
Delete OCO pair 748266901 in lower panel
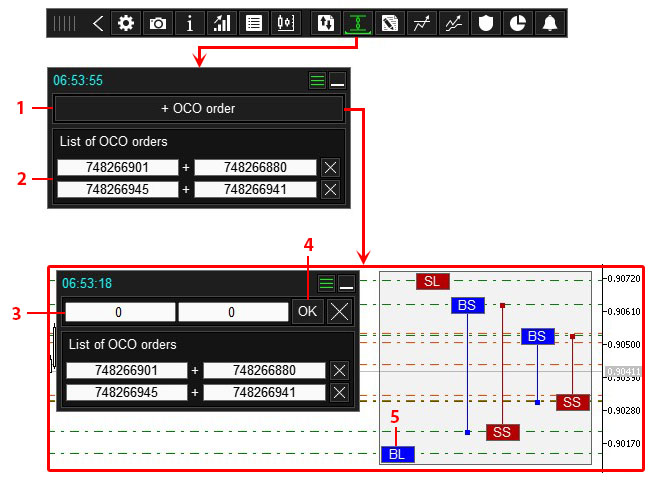[339, 370]
